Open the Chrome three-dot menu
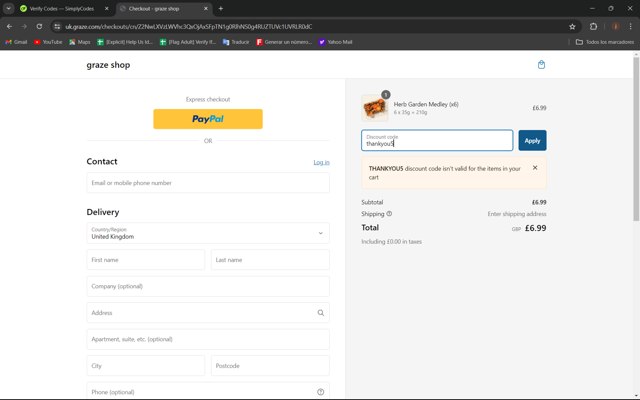This screenshot has height=400, width=640. pyautogui.click(x=630, y=27)
